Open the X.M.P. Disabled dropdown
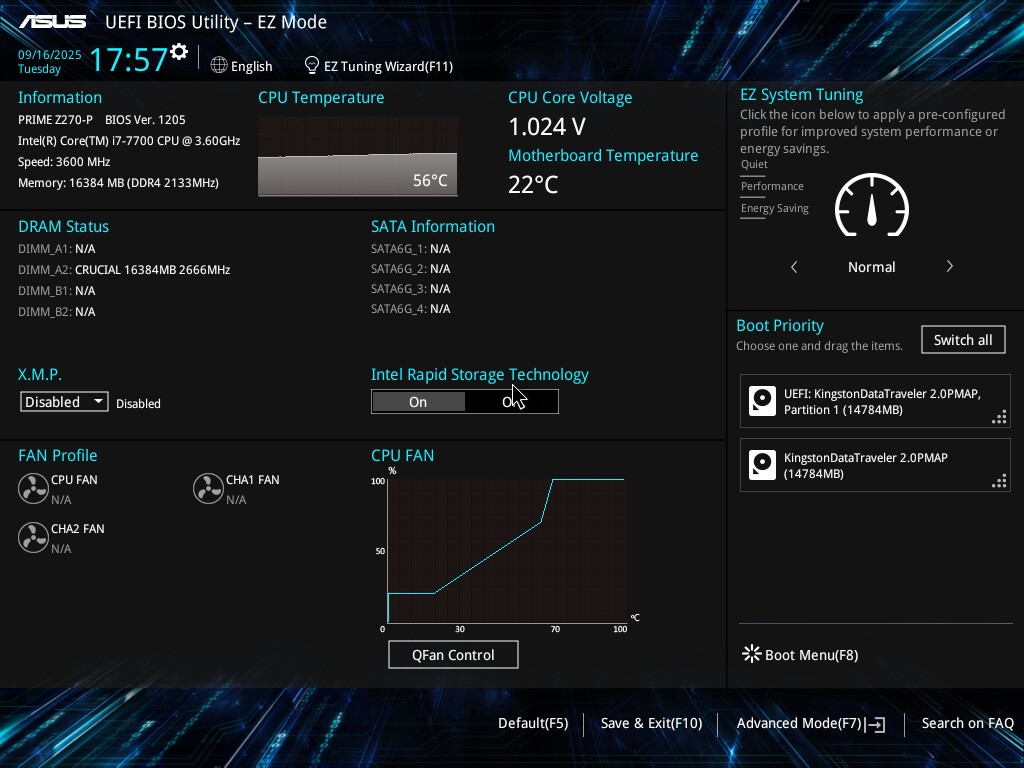 (x=64, y=402)
